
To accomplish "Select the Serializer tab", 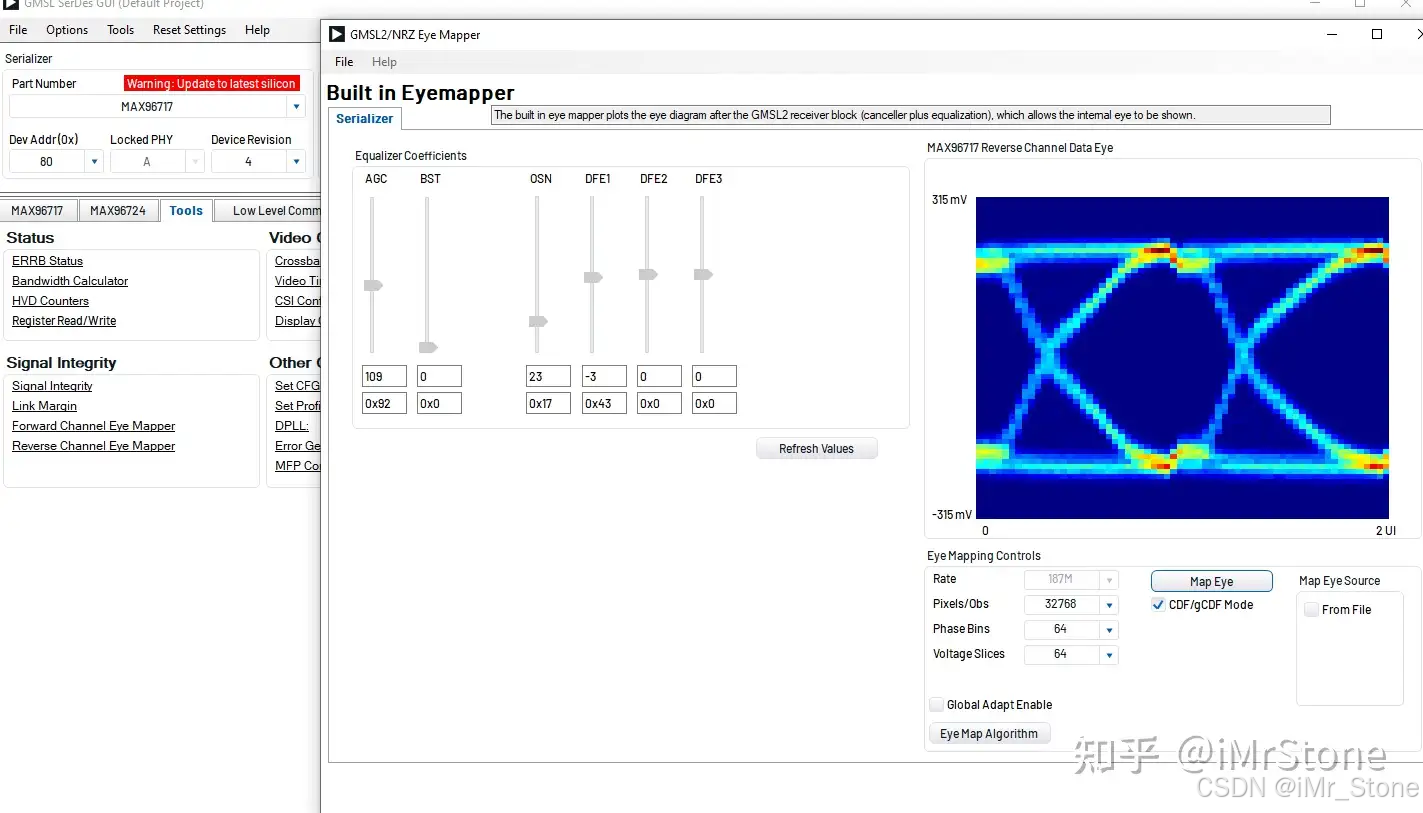I will [x=364, y=119].
